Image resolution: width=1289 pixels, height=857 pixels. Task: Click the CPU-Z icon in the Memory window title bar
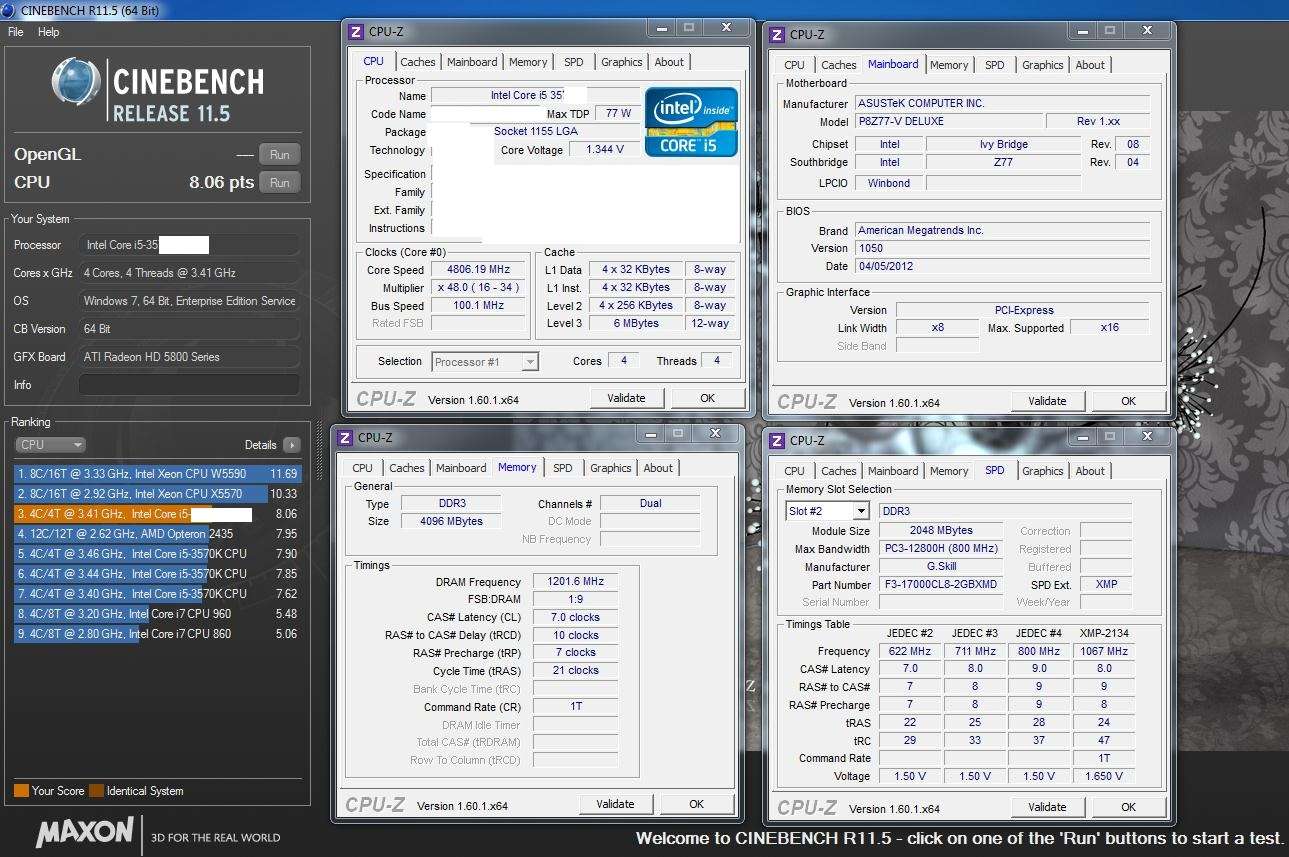point(344,437)
